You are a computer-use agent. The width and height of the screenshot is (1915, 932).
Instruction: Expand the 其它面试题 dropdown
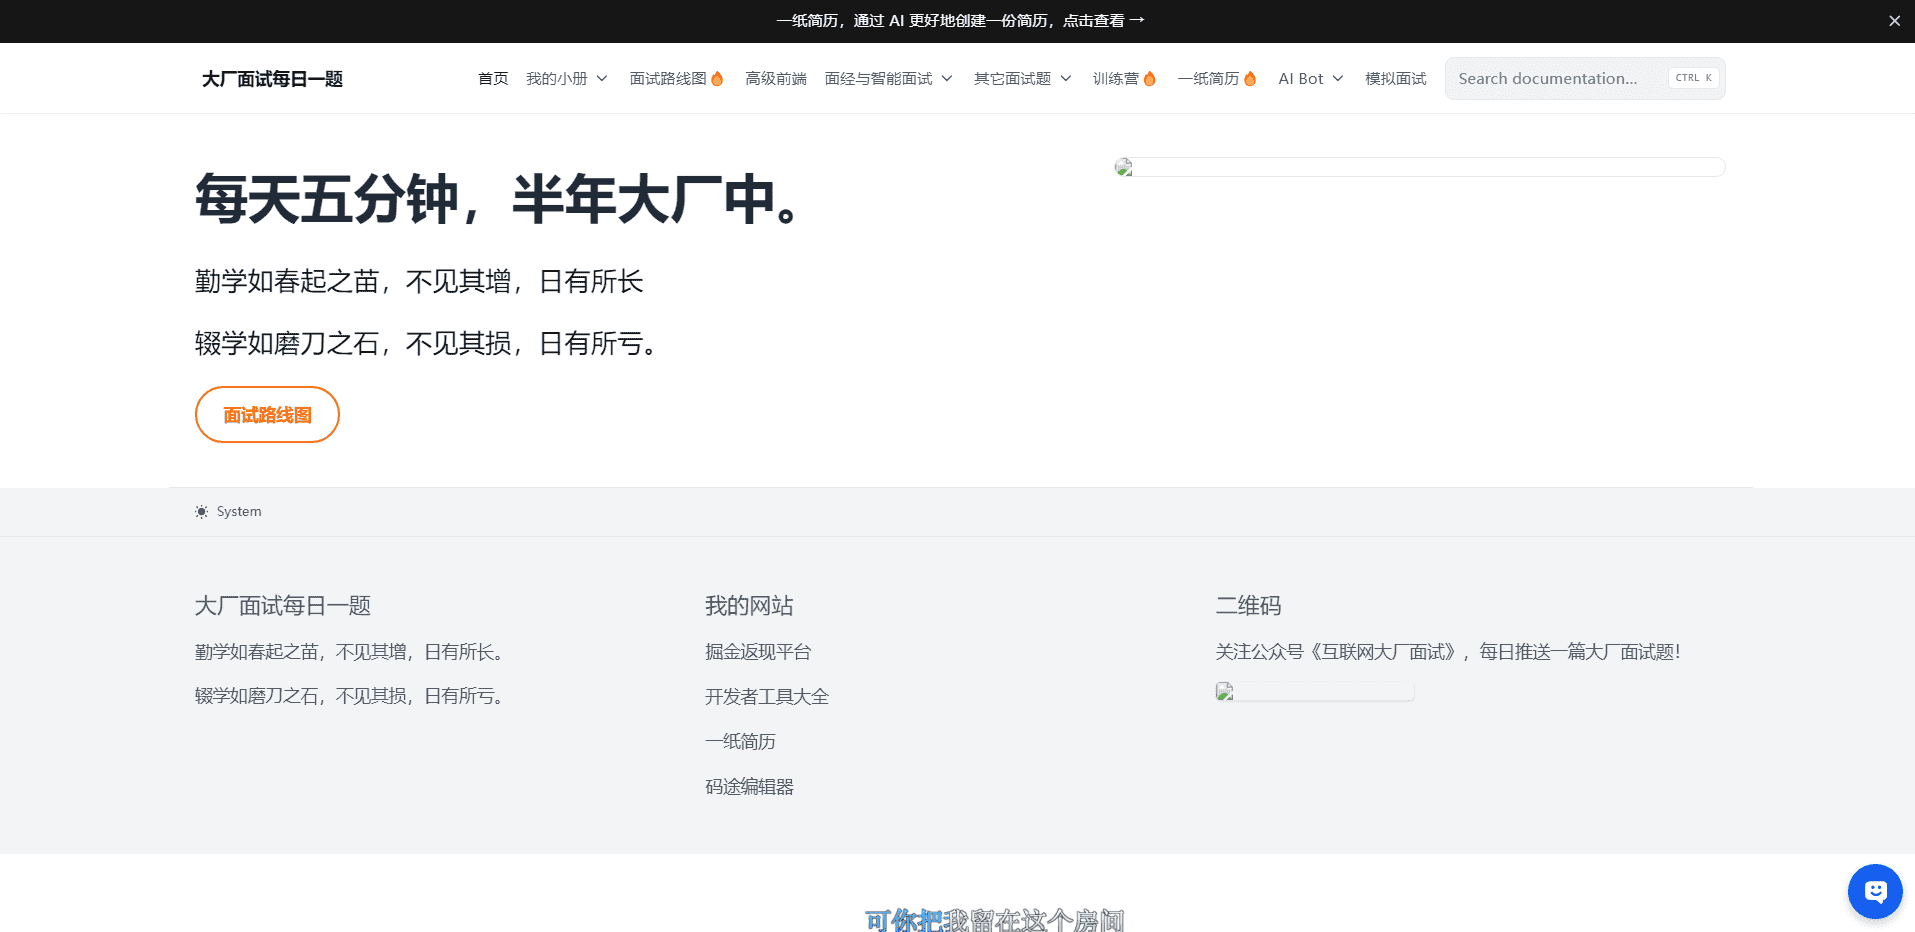[1022, 79]
